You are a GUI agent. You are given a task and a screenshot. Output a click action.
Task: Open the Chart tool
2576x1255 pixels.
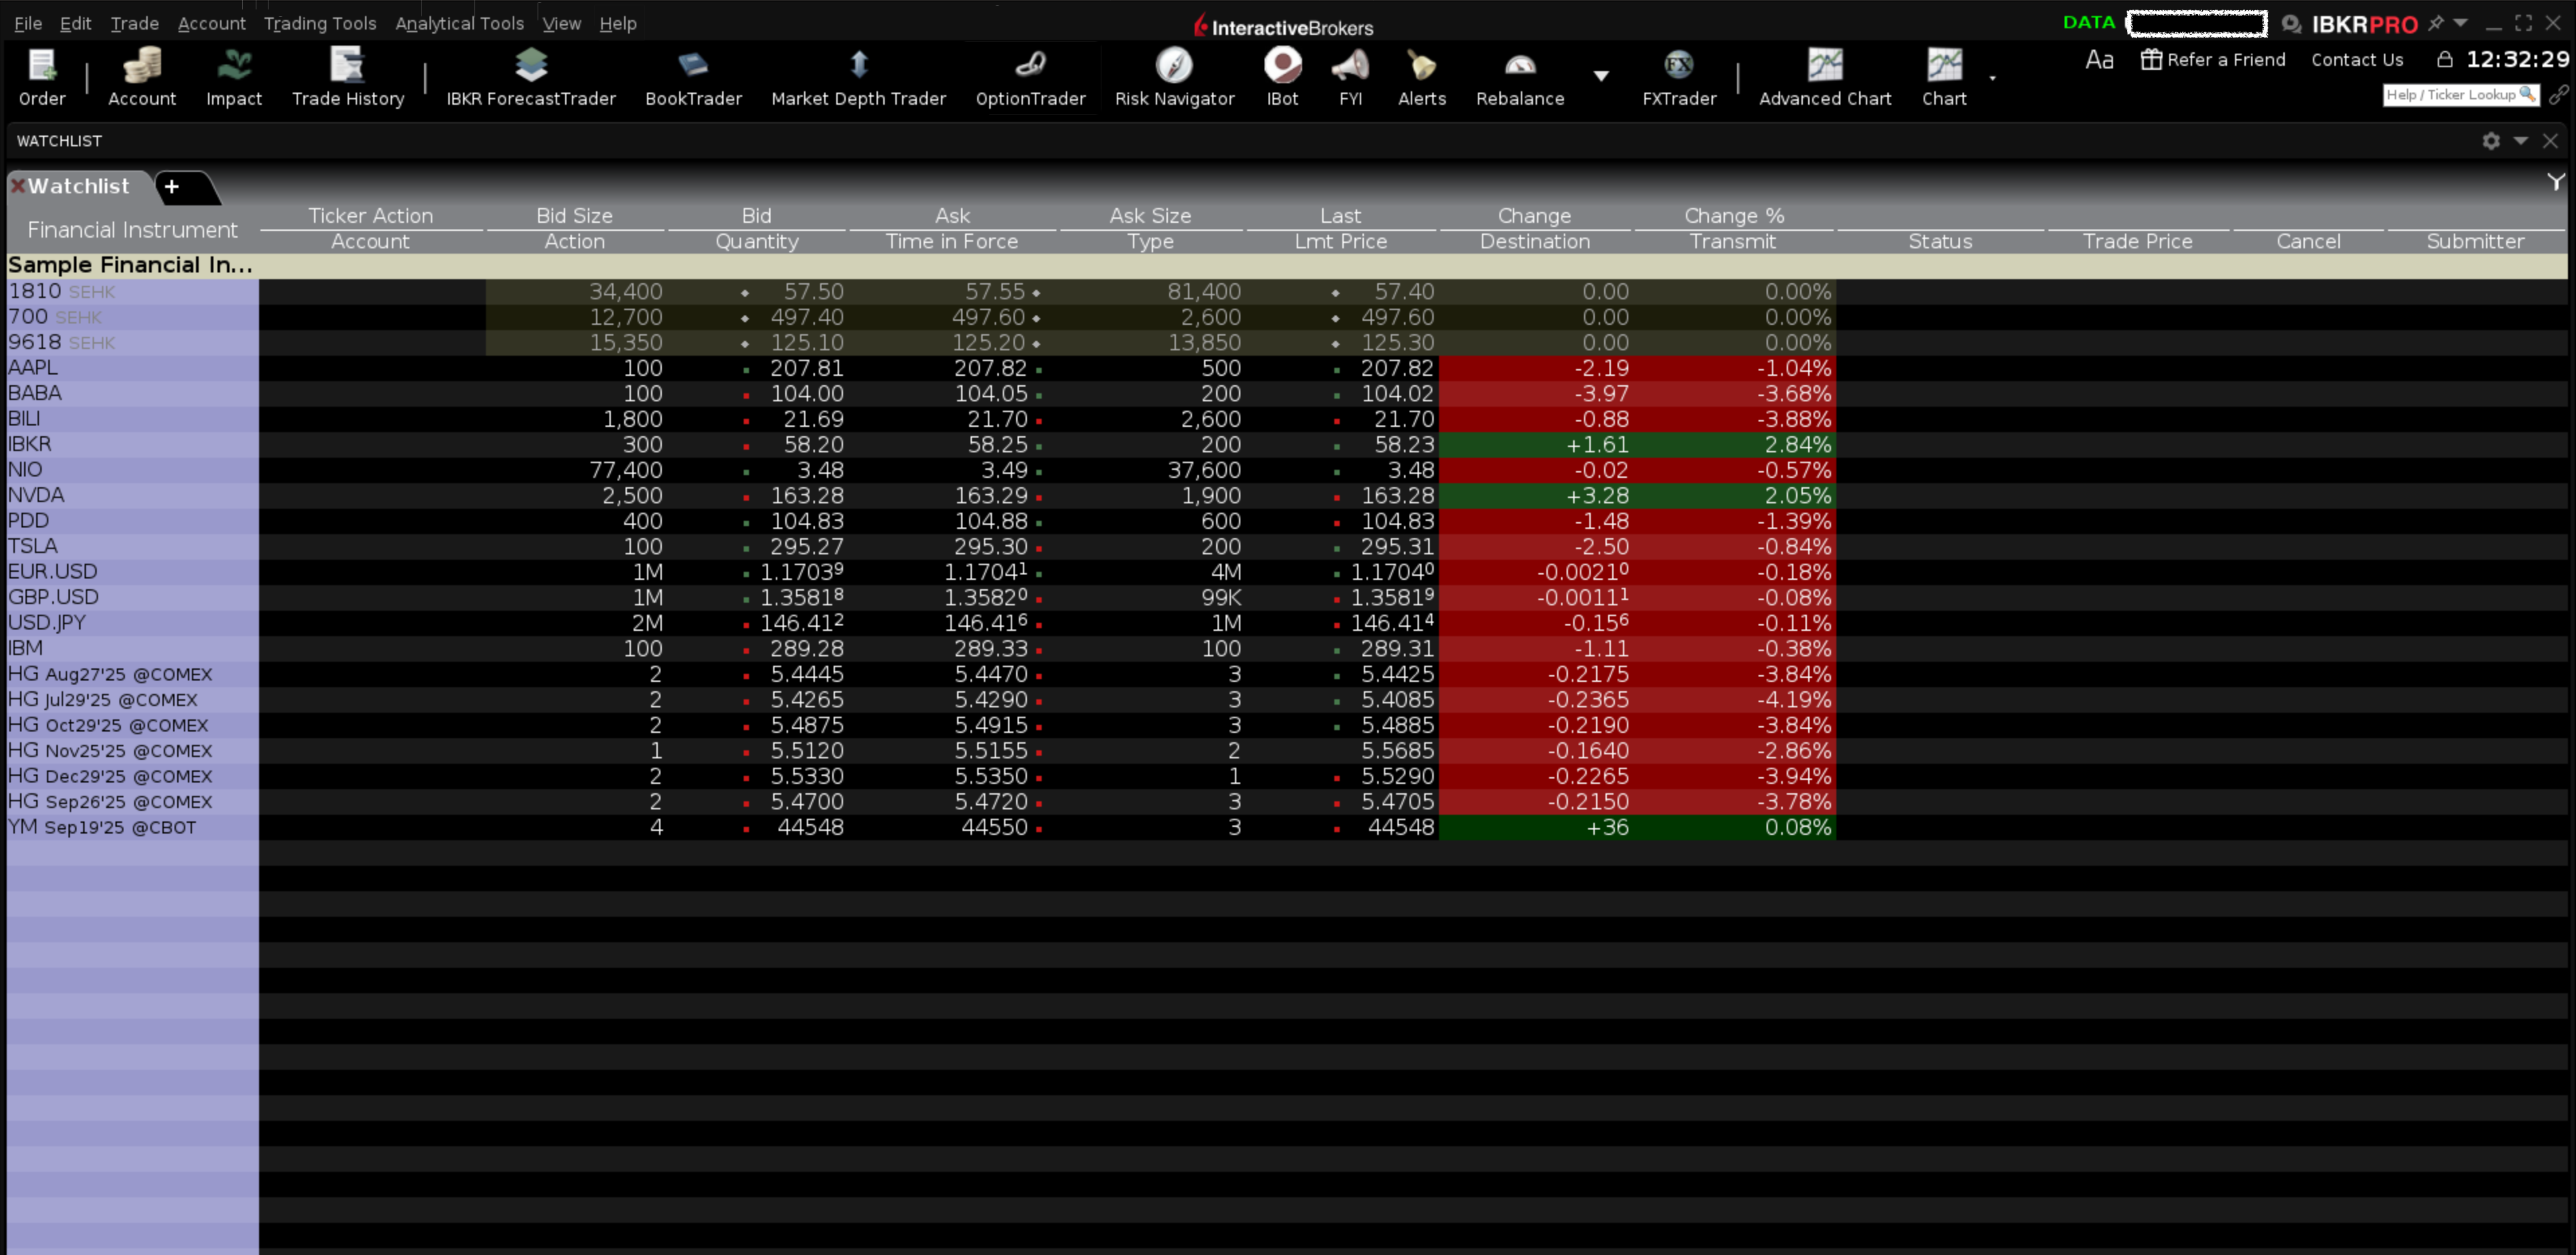coord(1944,77)
